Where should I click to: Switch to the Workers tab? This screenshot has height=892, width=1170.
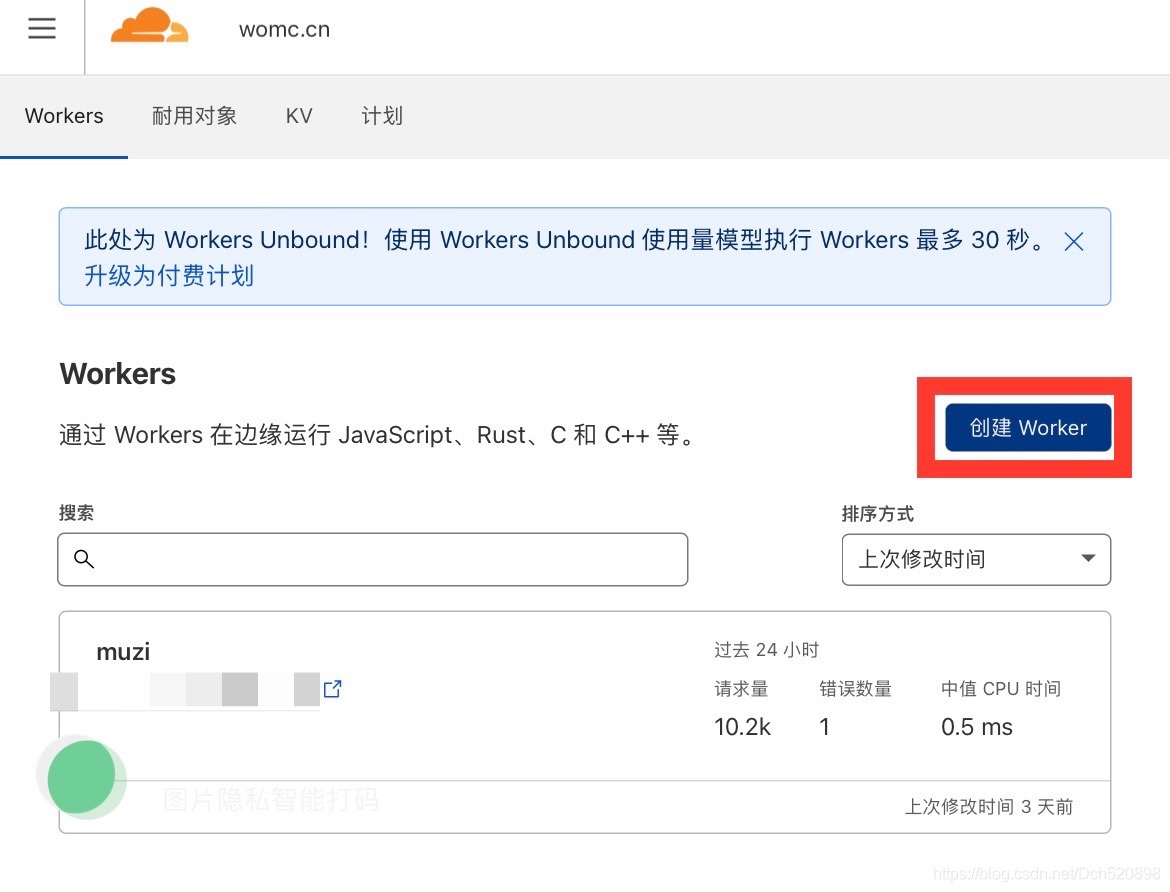tap(64, 116)
